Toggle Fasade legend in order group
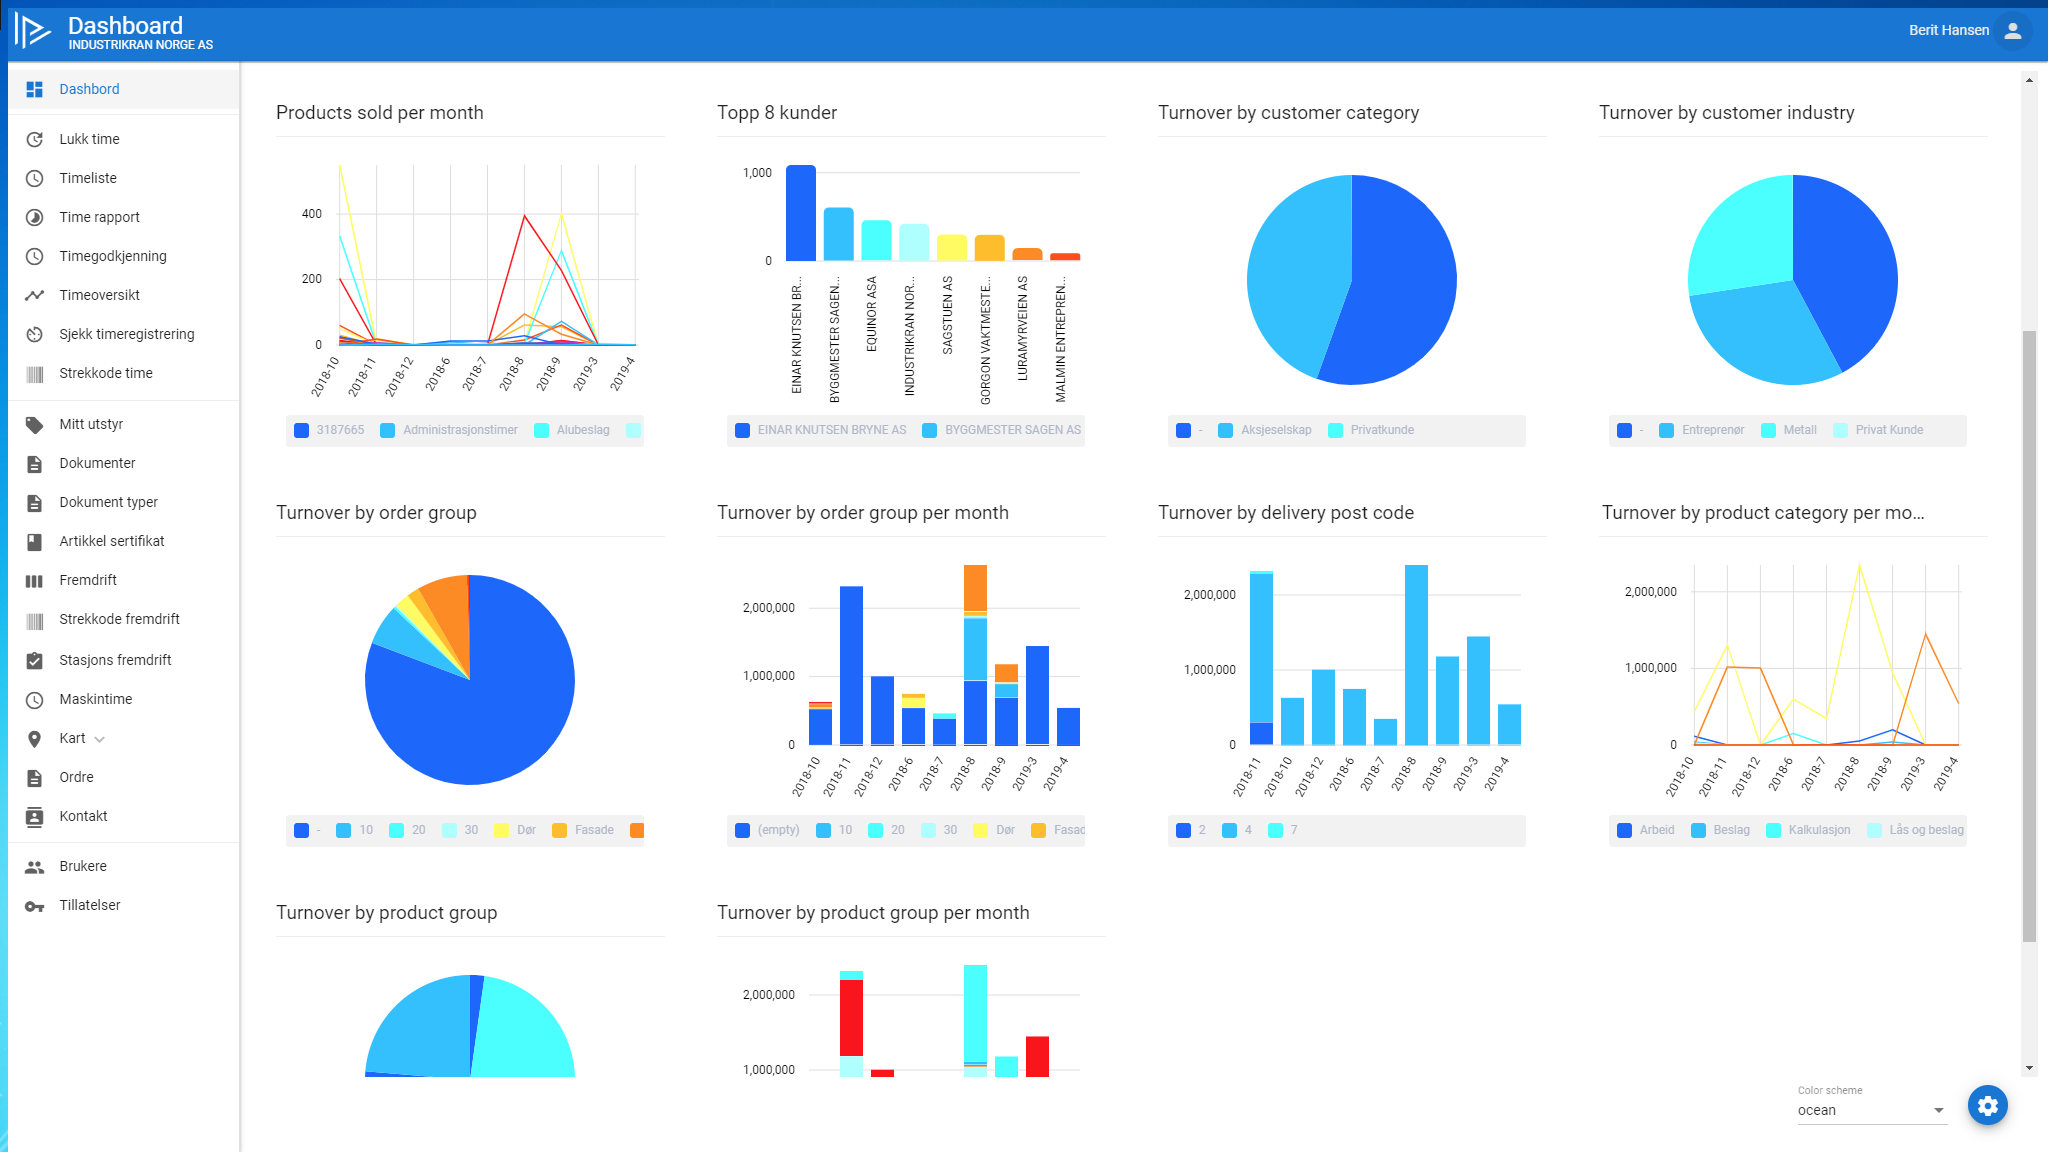Viewport: 2048px width, 1152px height. (583, 830)
